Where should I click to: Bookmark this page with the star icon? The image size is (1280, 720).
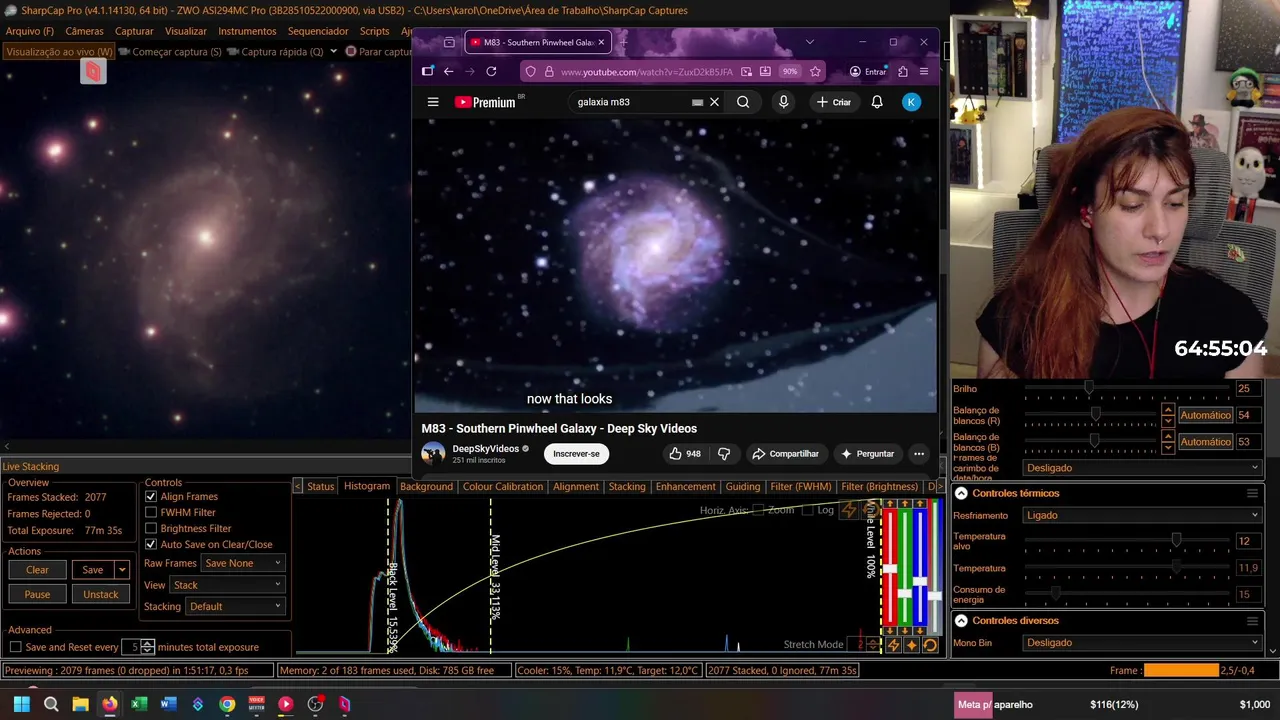click(x=815, y=71)
